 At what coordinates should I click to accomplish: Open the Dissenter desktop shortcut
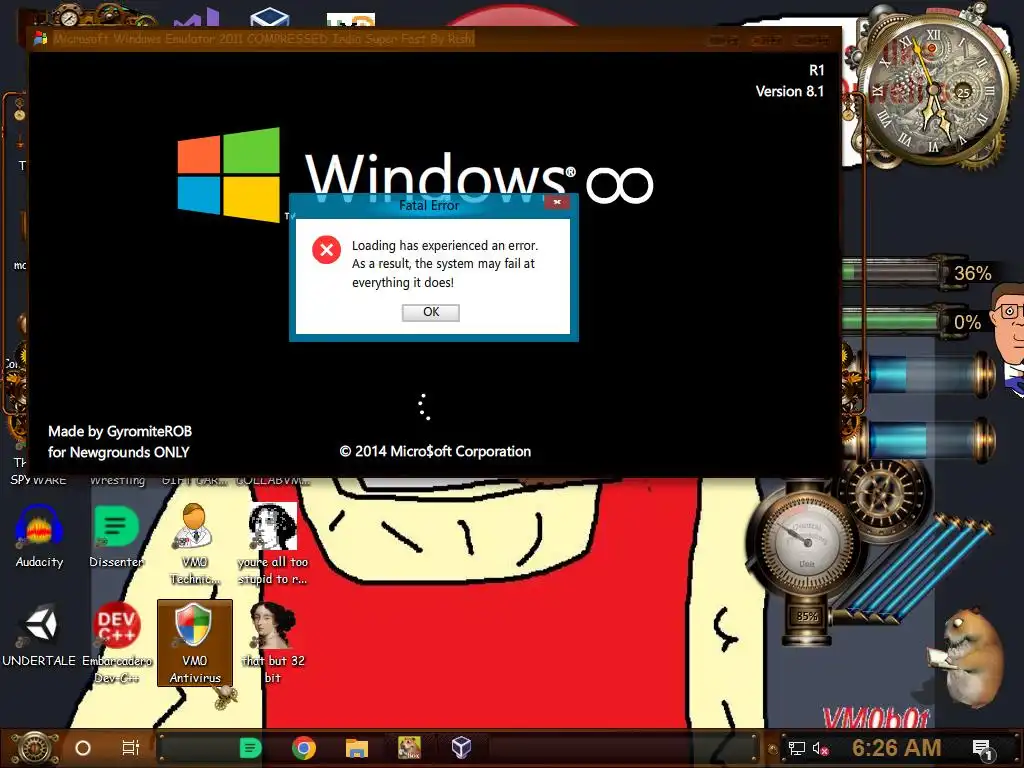[116, 537]
